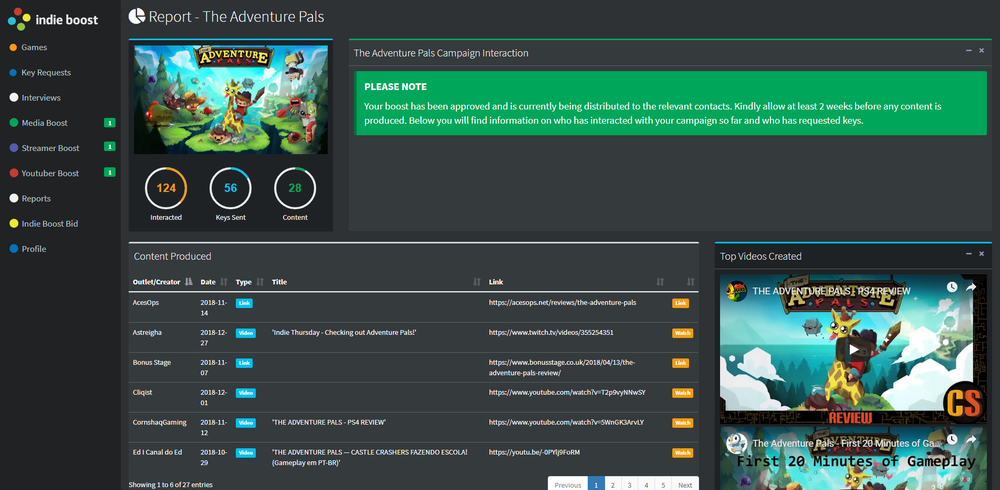
Task: Sort table by Outlet/Creator column
Action: coord(162,281)
